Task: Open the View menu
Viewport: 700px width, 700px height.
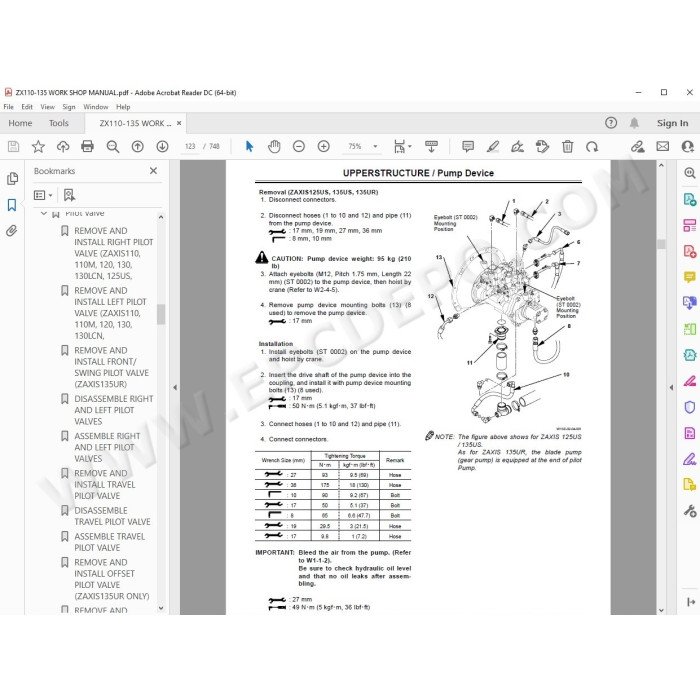Action: tap(47, 107)
